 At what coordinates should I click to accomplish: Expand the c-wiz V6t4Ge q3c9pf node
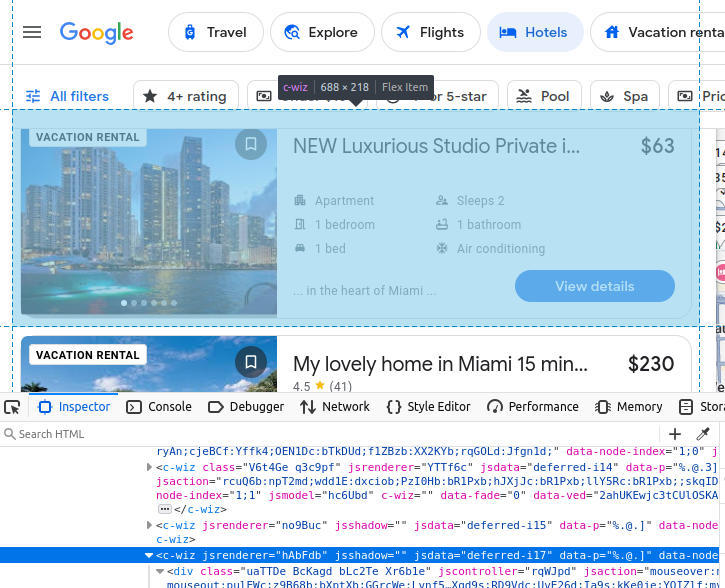click(149, 467)
